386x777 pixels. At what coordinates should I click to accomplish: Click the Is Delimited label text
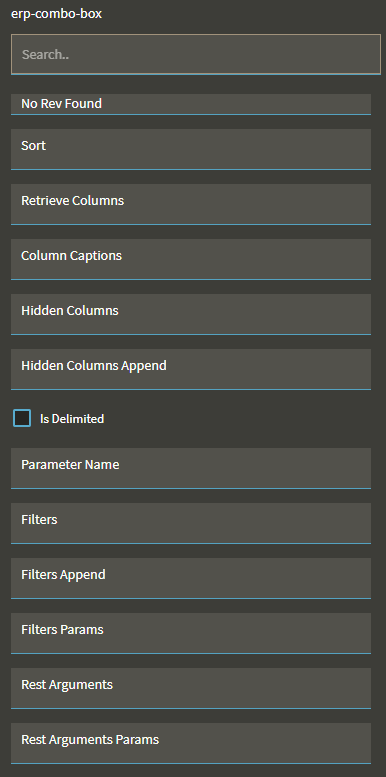(x=72, y=419)
